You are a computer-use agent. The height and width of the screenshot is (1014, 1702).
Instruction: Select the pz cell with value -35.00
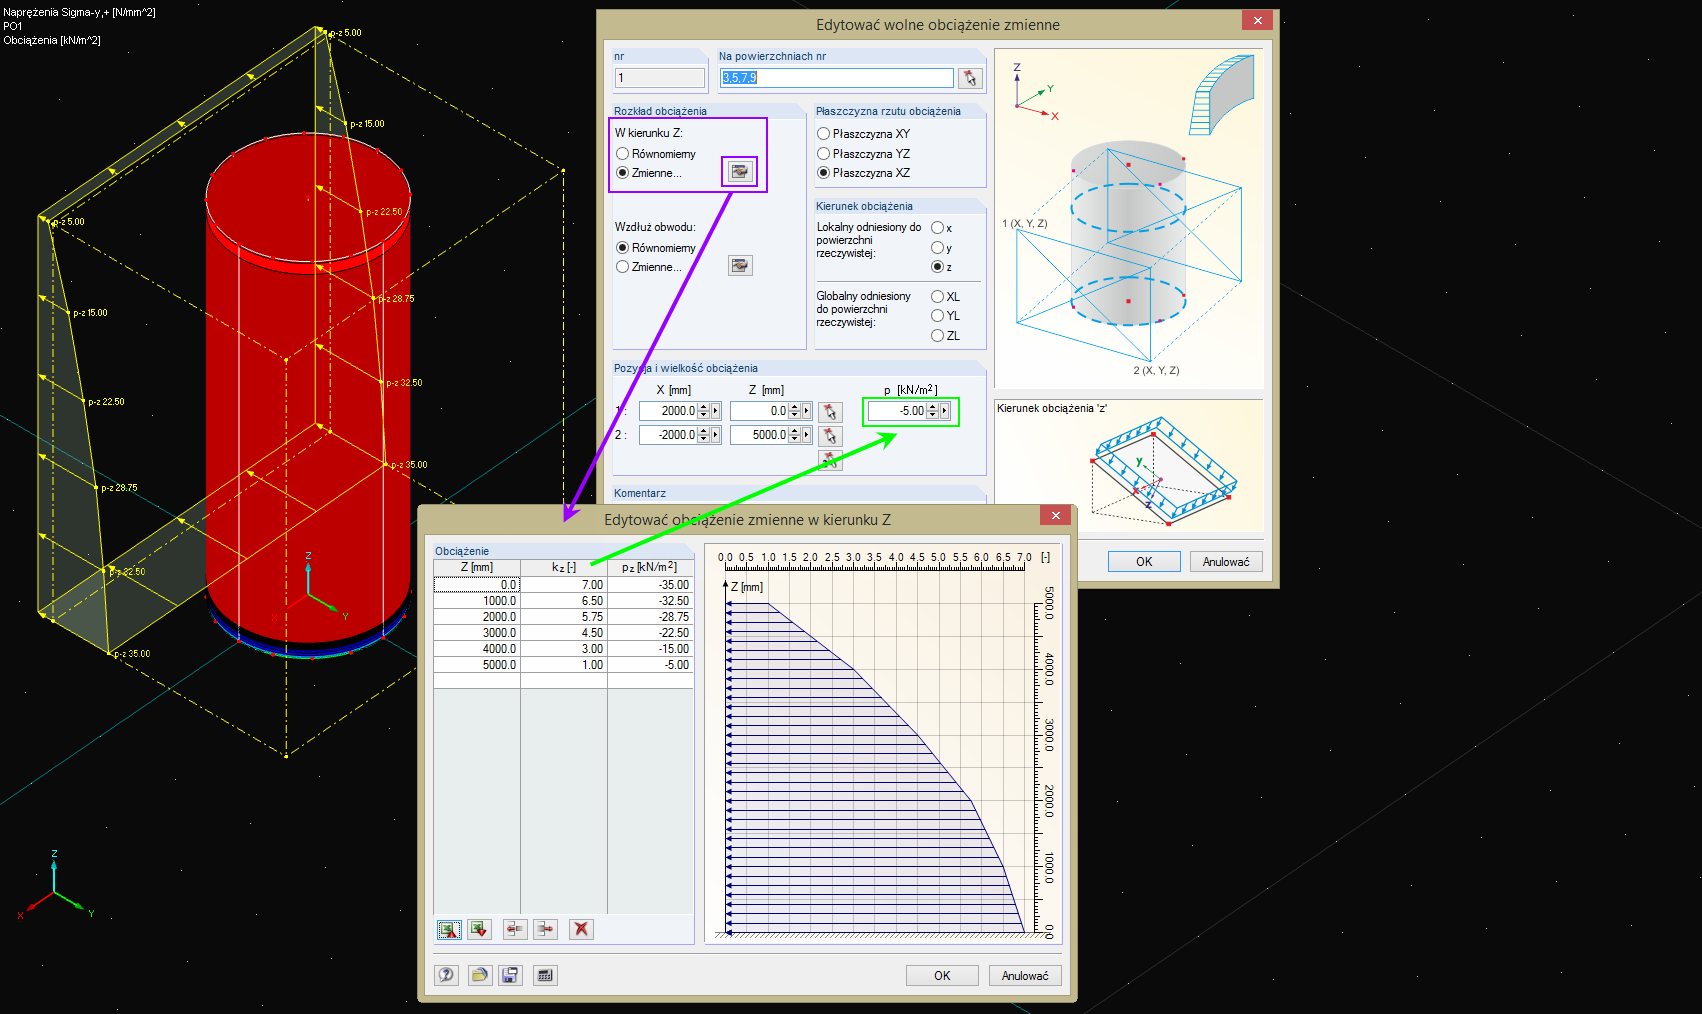click(650, 585)
